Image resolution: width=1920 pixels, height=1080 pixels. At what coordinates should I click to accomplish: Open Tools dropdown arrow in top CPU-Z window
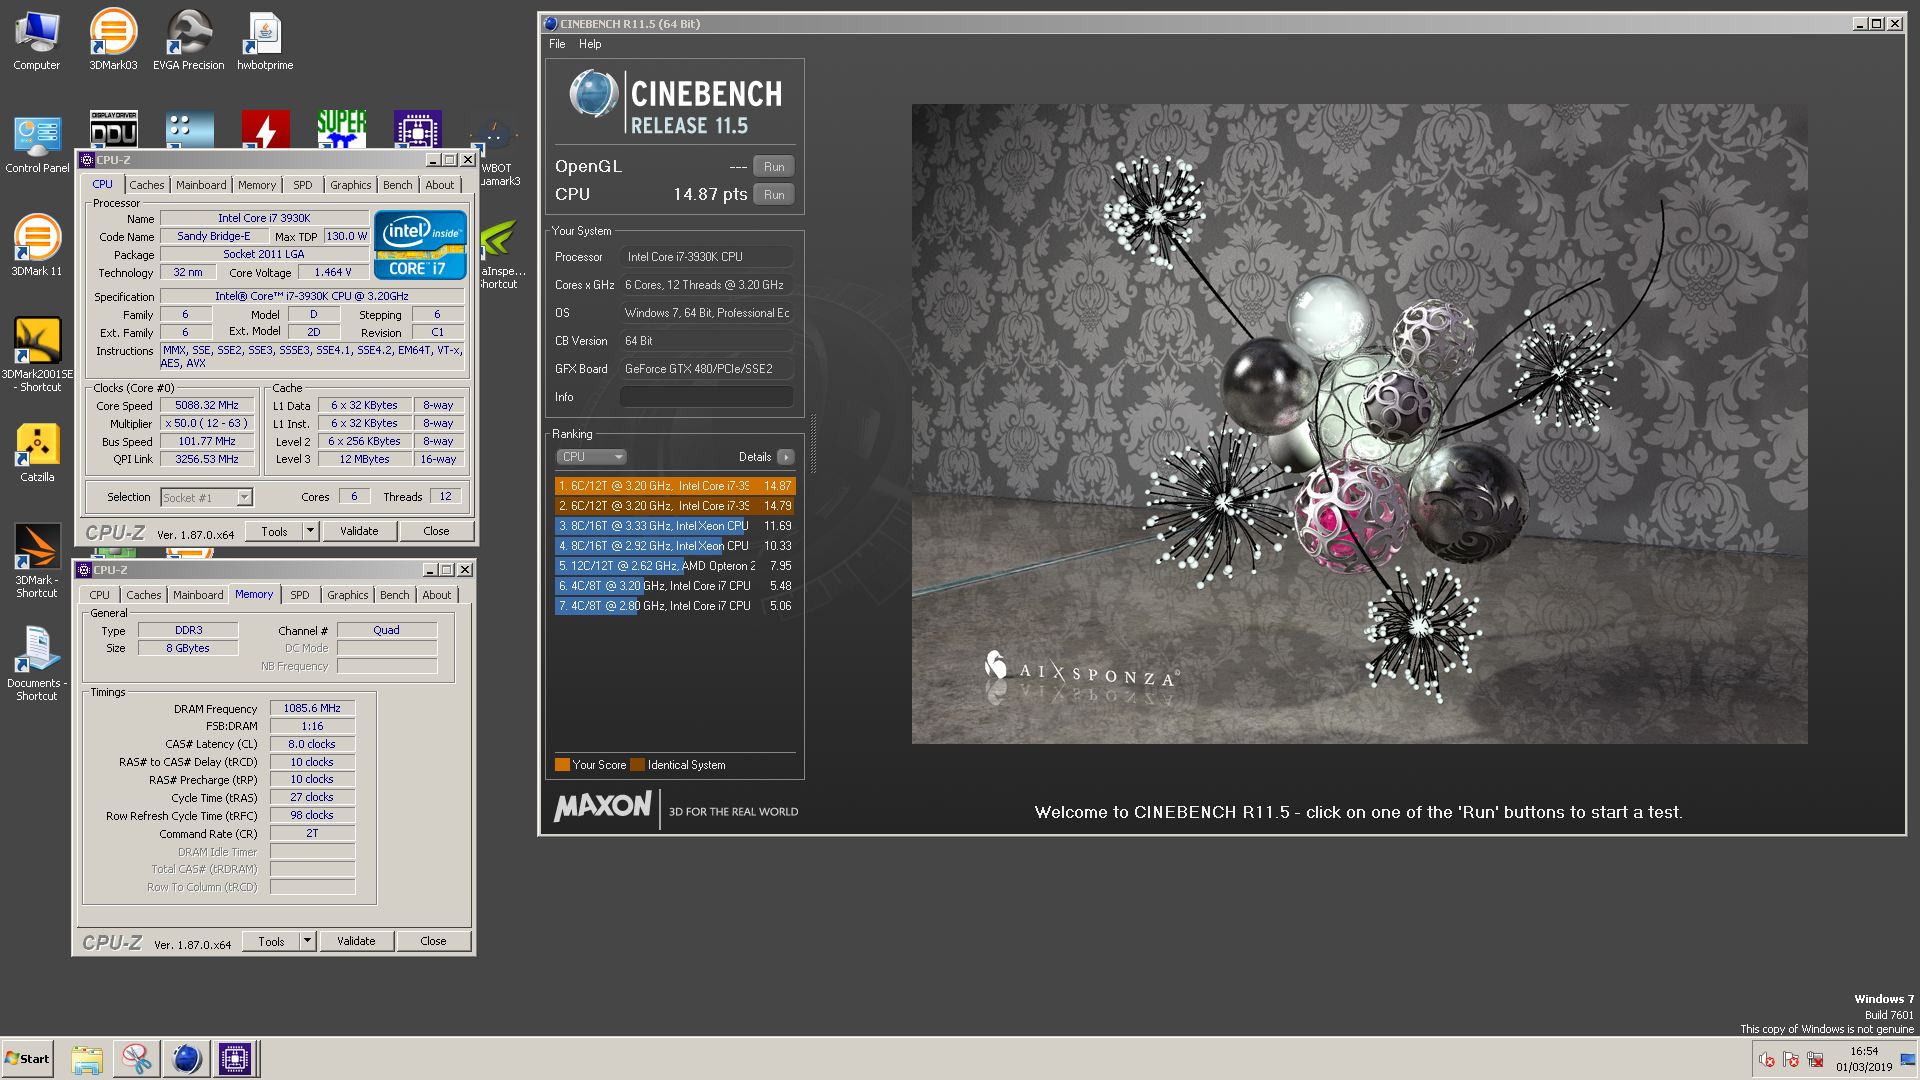310,531
